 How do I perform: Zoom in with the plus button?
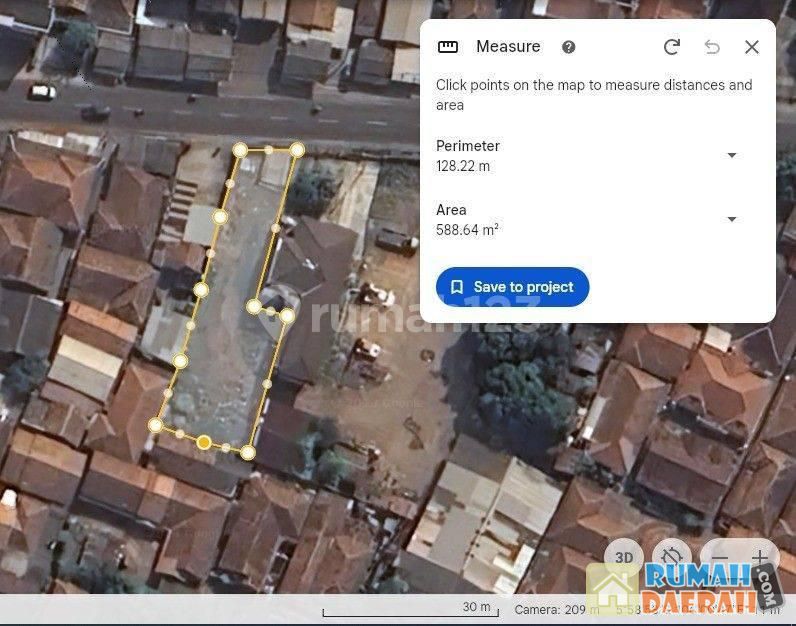[760, 558]
